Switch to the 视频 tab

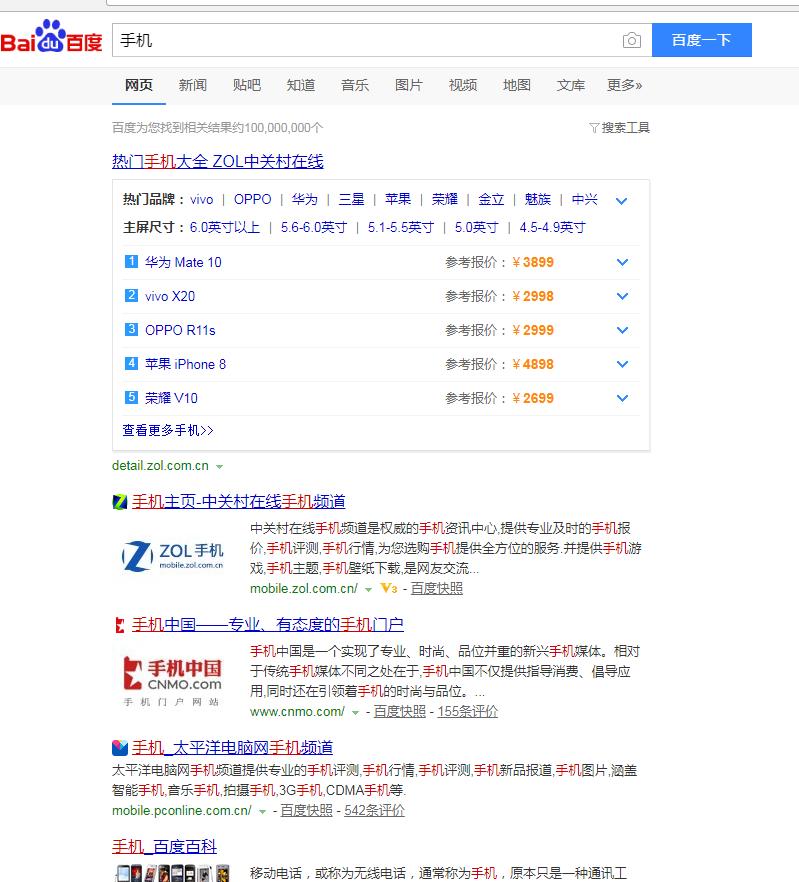coord(463,86)
